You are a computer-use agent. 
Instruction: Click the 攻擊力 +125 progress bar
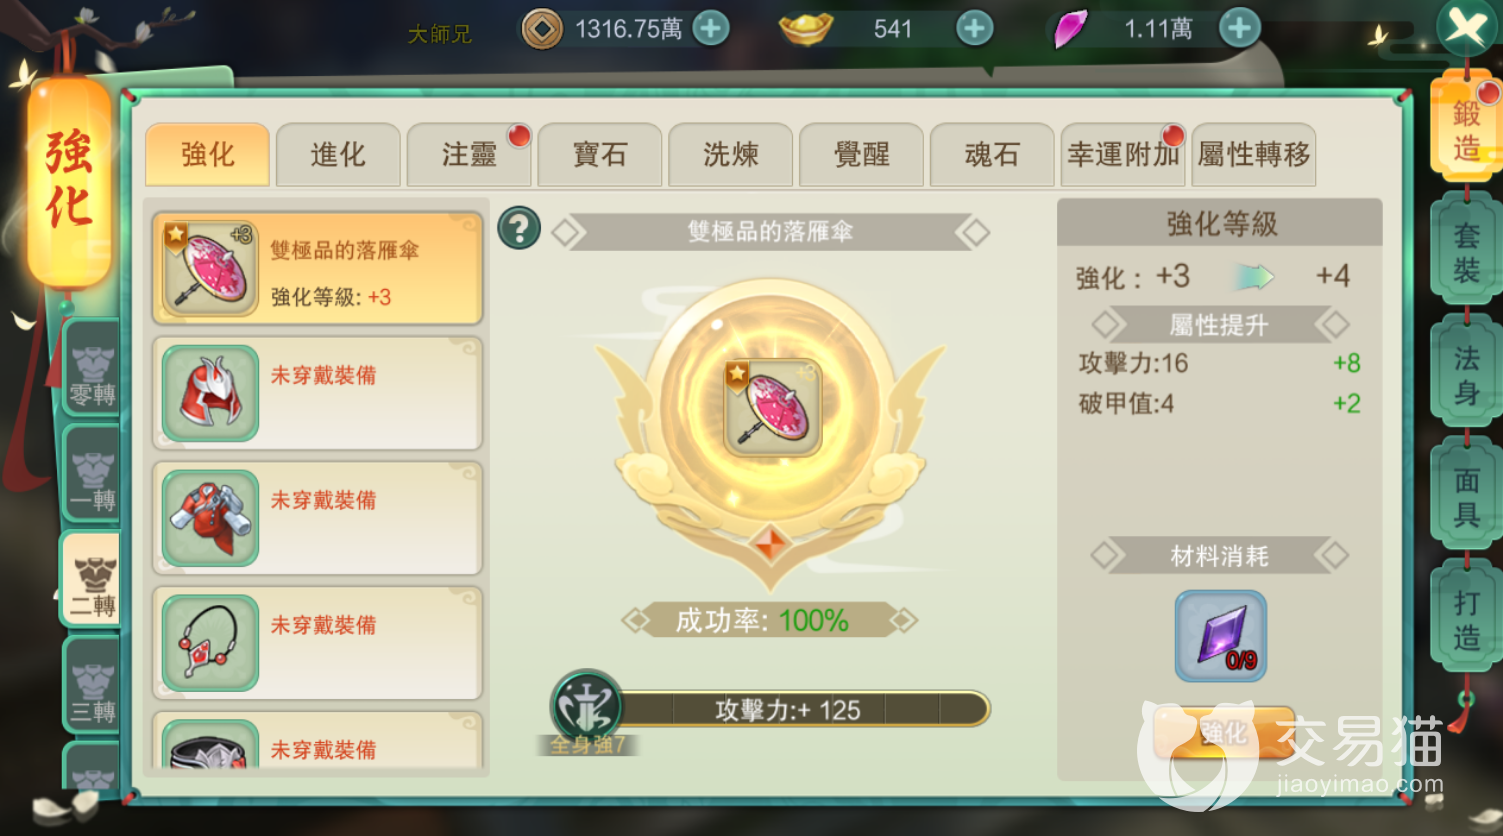(x=788, y=710)
